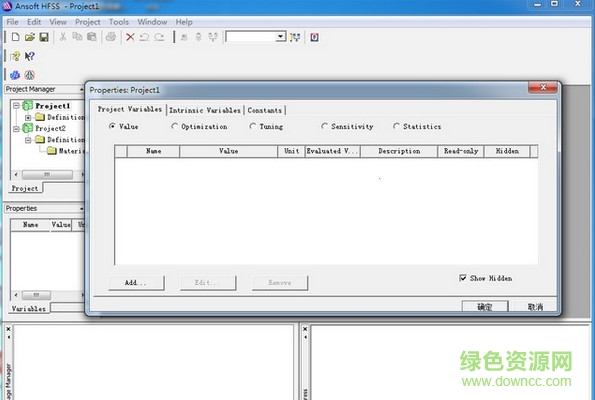595x400 pixels.
Task: Select the Tuning radio button
Action: [x=253, y=126]
